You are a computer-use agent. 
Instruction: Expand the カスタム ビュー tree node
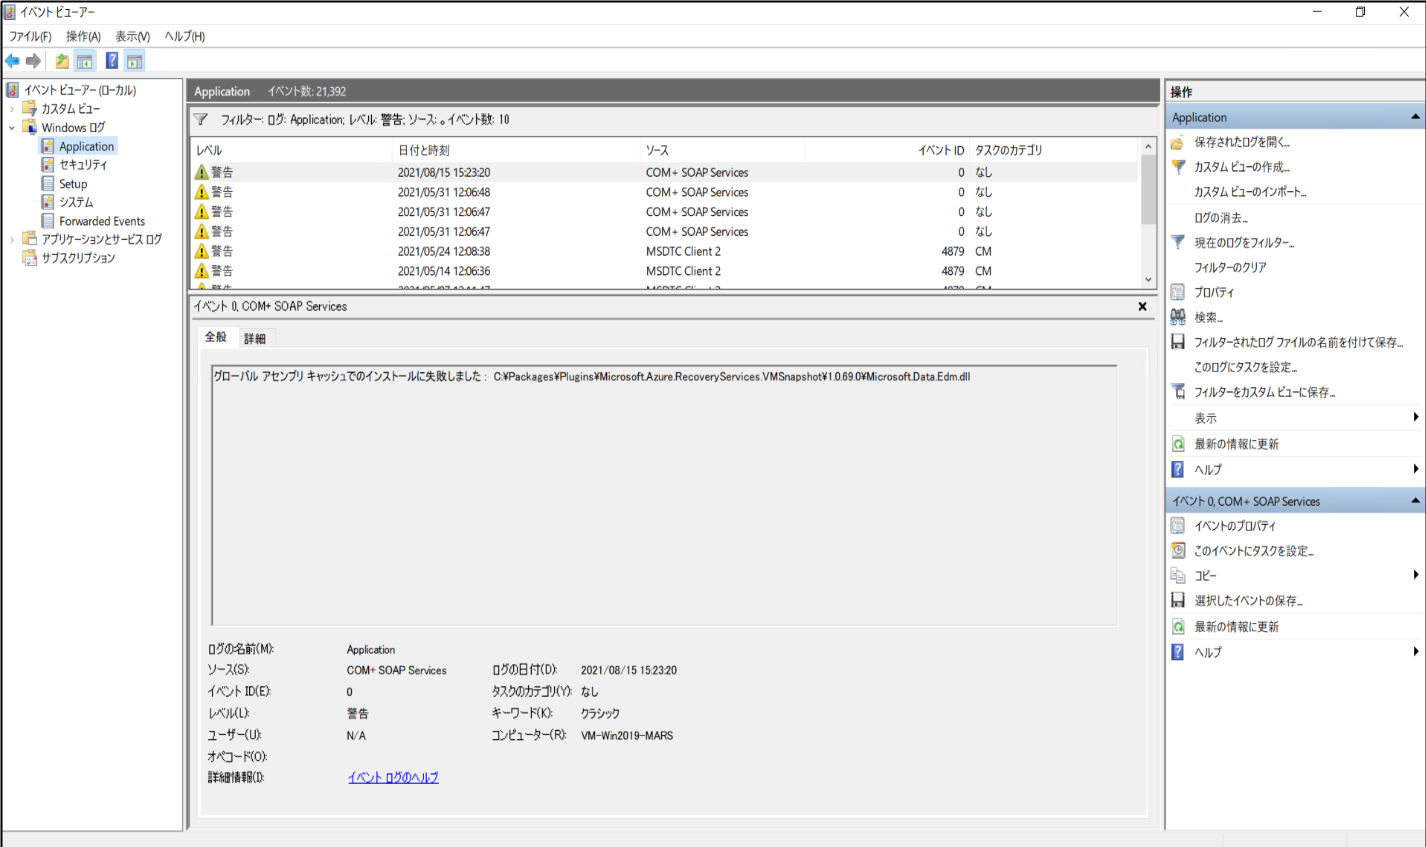point(12,109)
